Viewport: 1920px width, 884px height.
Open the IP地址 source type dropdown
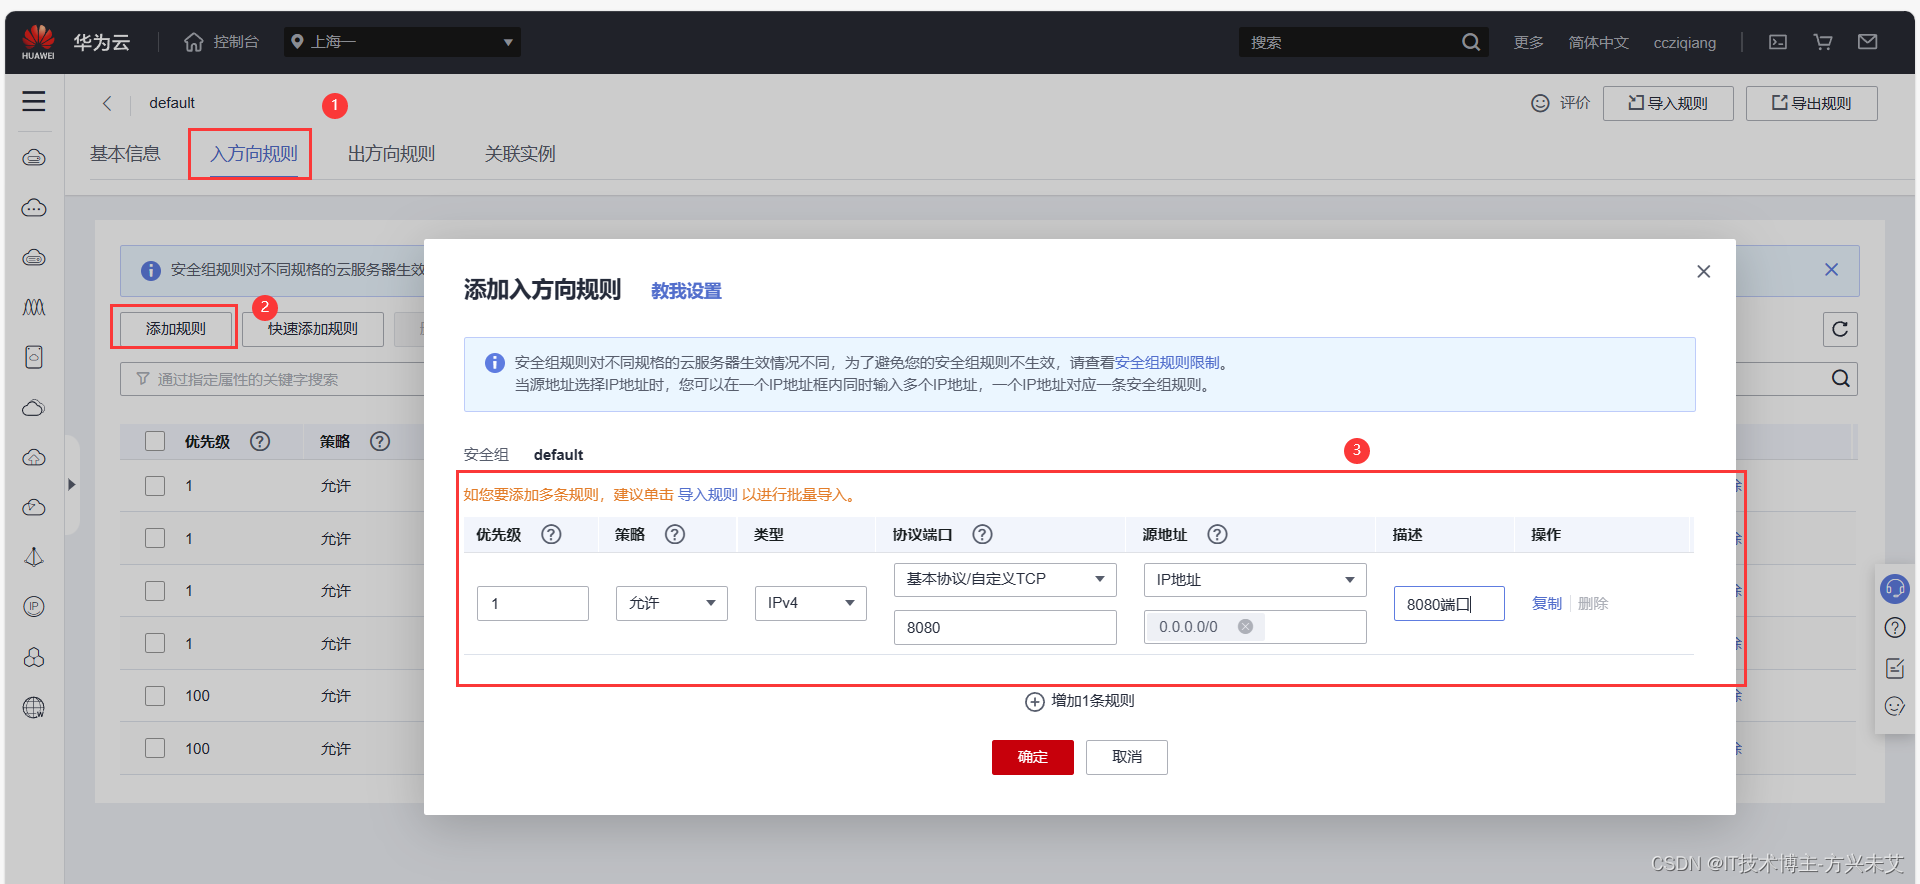click(x=1255, y=580)
